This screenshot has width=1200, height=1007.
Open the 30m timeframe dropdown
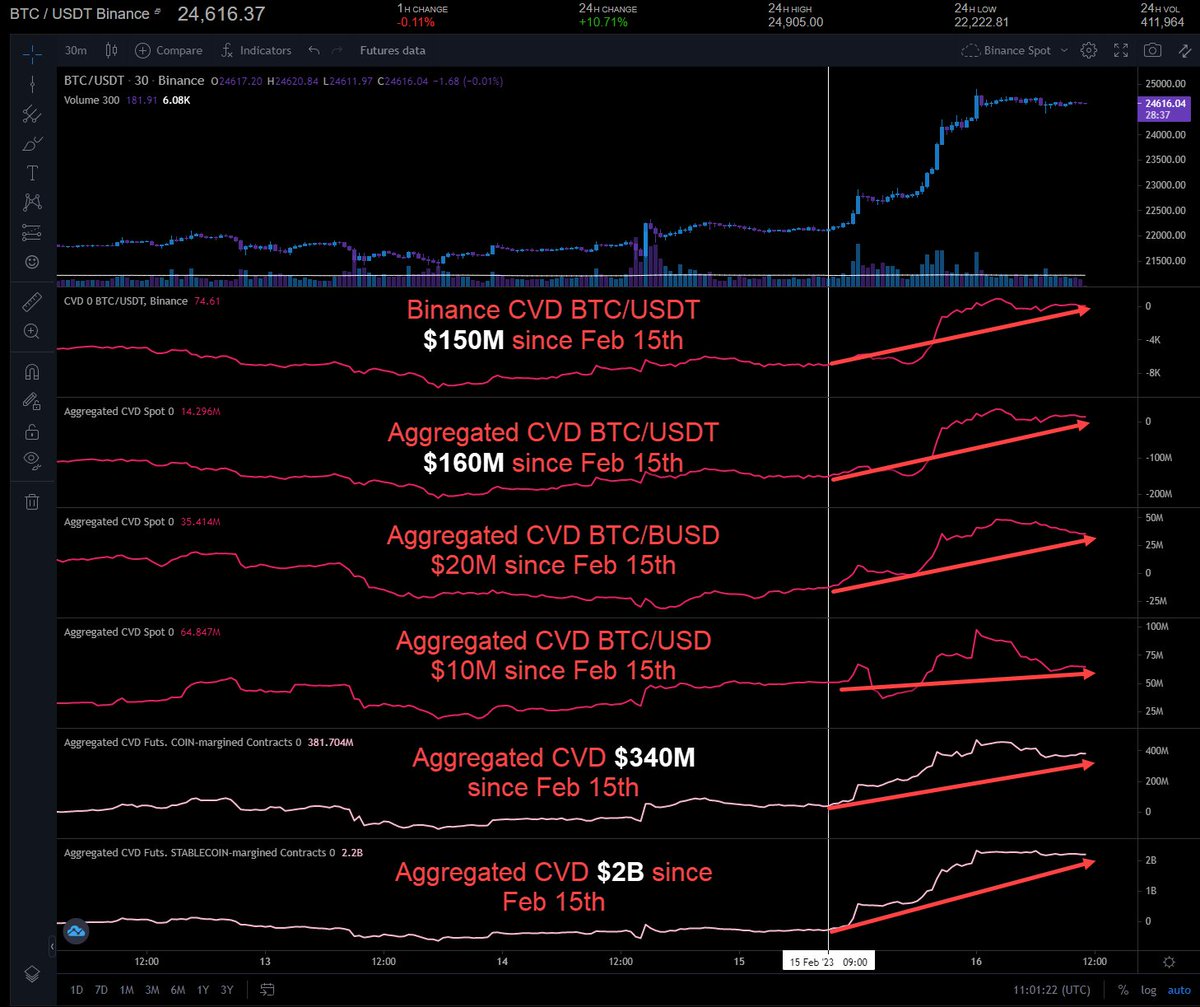[x=75, y=50]
